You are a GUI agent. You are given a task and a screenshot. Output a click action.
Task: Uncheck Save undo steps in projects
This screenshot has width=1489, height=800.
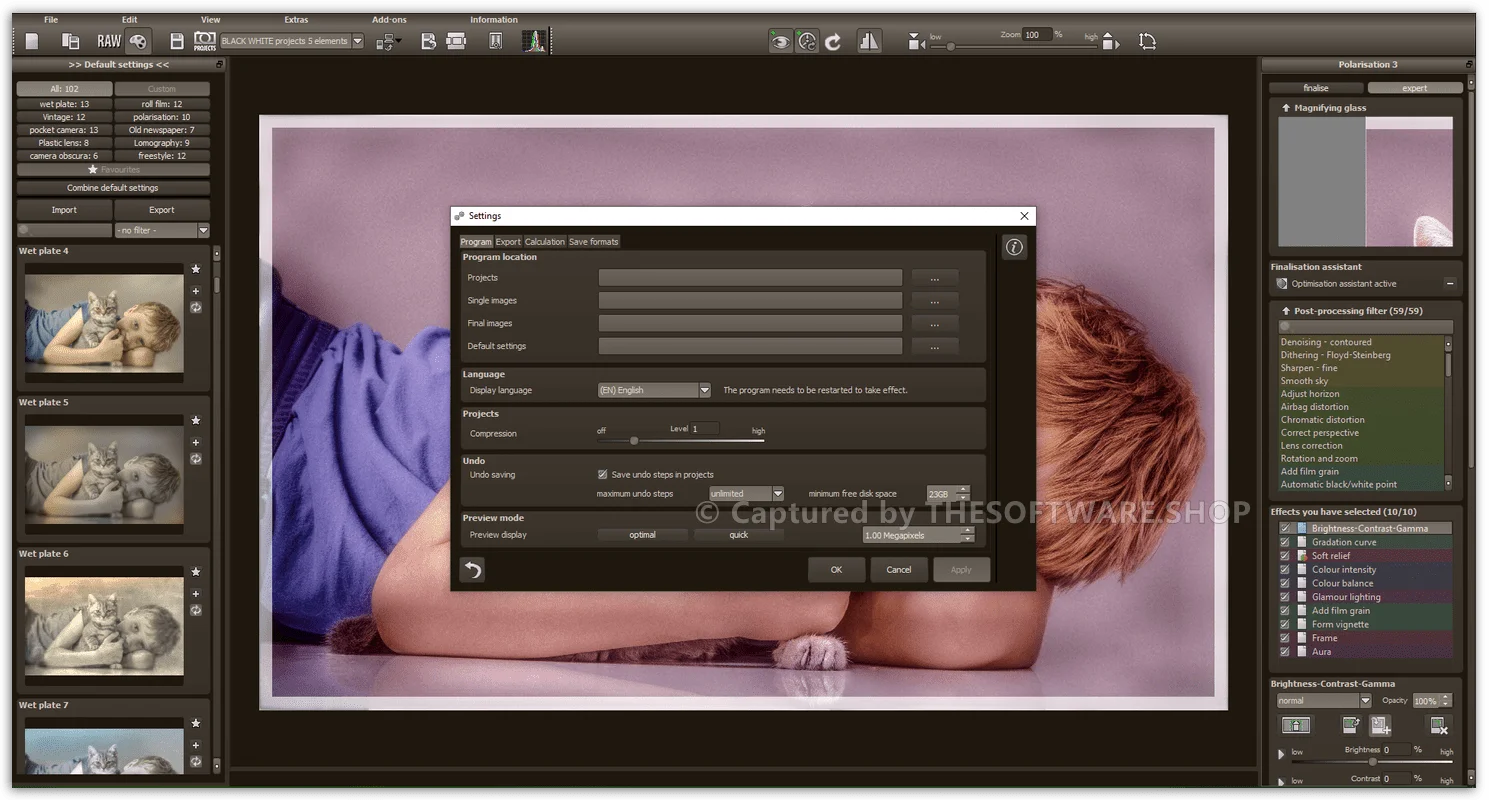[x=602, y=475]
